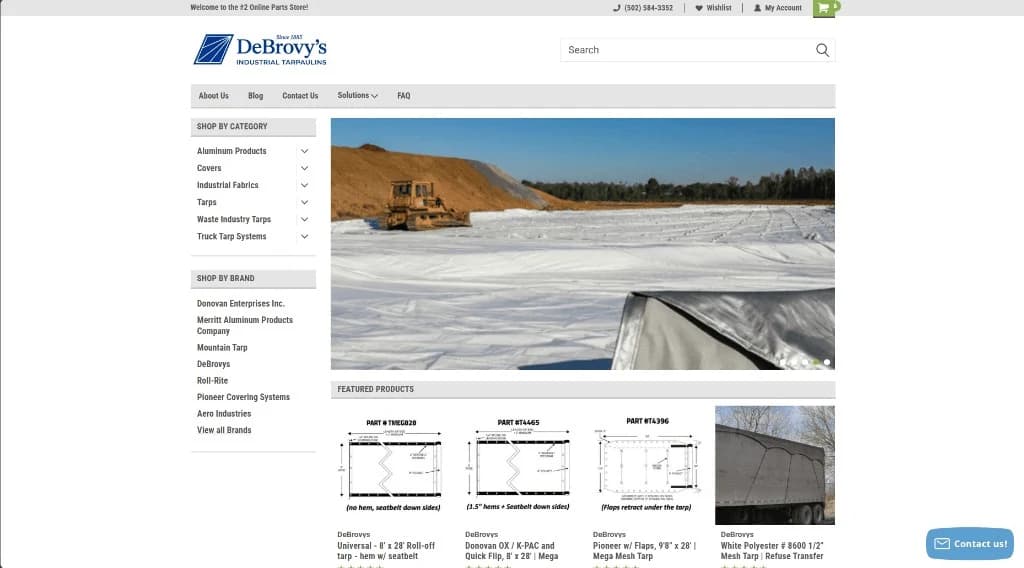Expand the Industrial Fabrics chevron
The image size is (1024, 568).
304,185
